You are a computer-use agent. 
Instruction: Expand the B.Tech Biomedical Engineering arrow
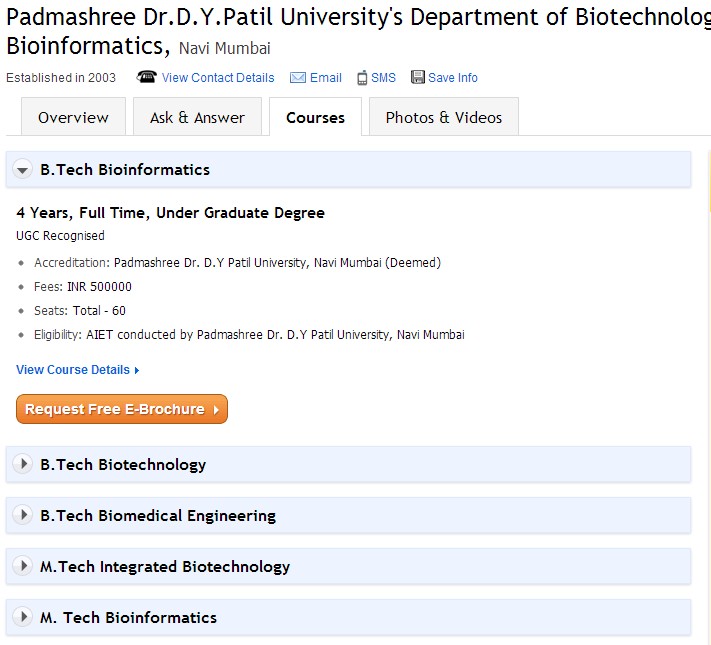point(22,515)
